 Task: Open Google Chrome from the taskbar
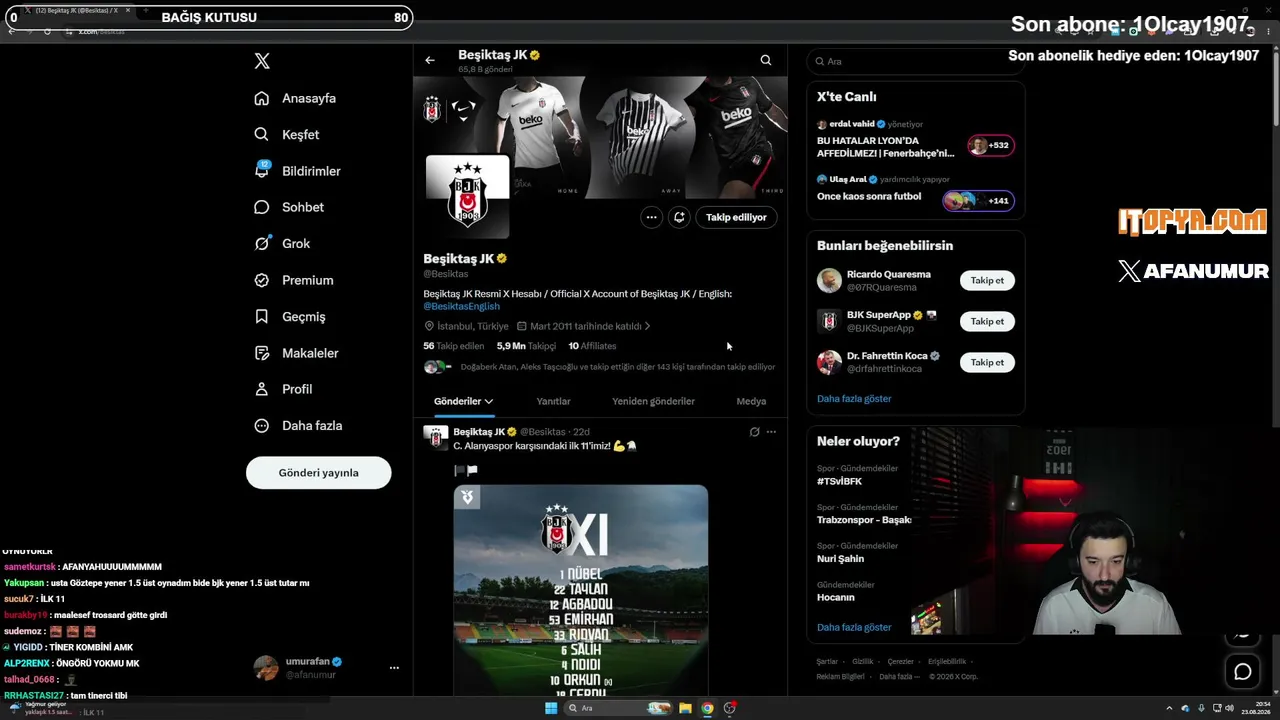point(707,708)
